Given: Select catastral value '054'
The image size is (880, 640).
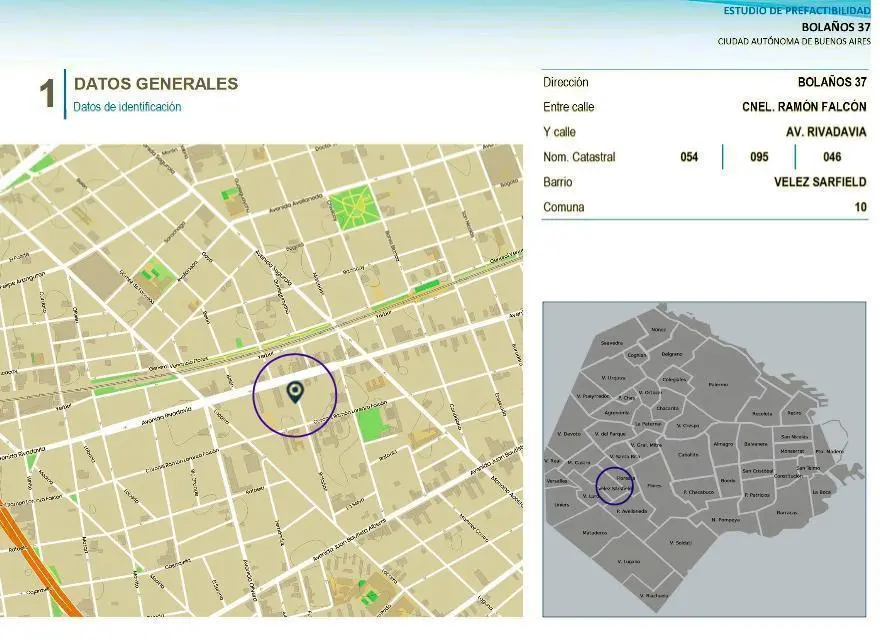Looking at the screenshot, I should [689, 157].
